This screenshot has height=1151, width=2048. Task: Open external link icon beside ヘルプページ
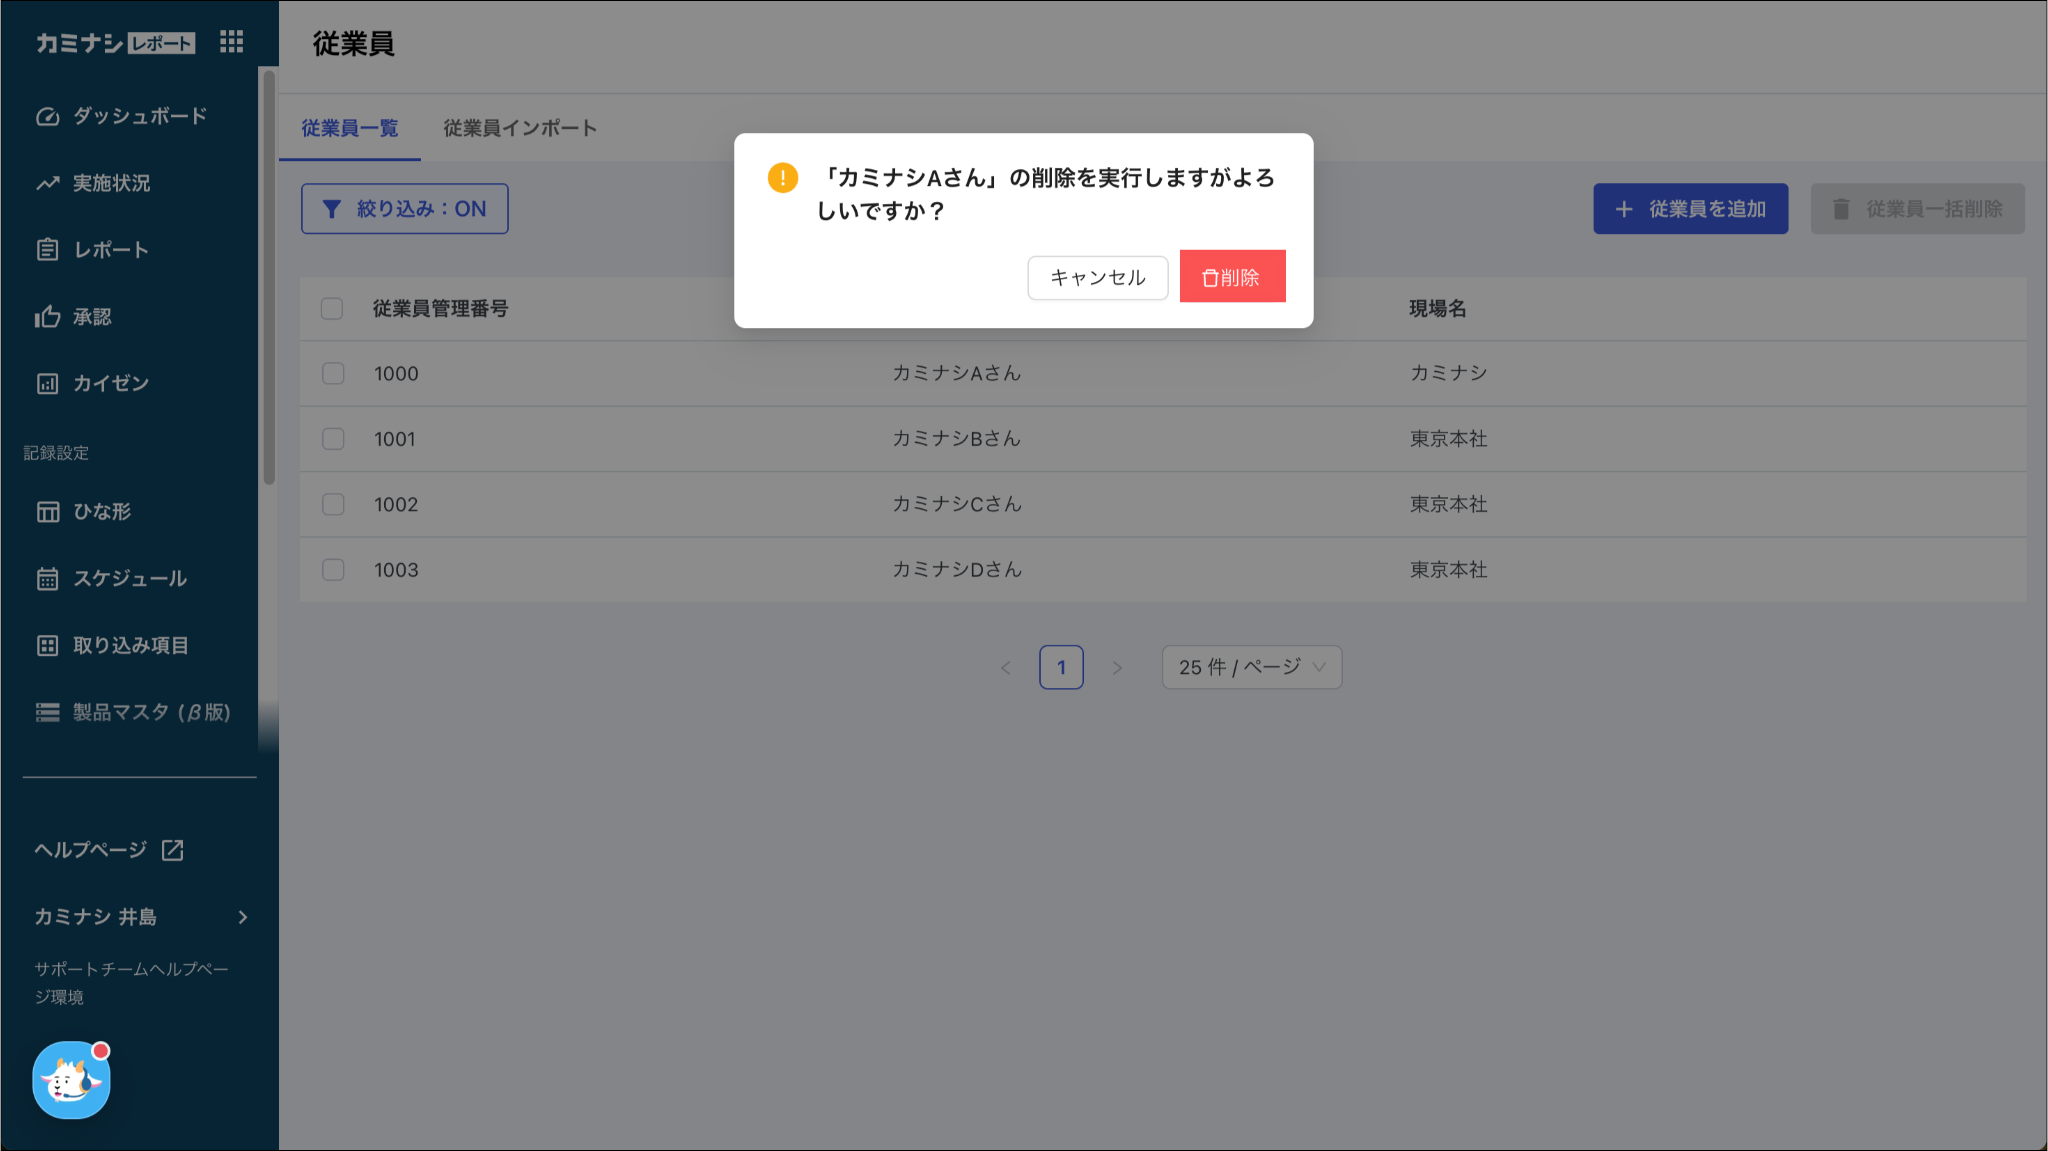(x=173, y=850)
